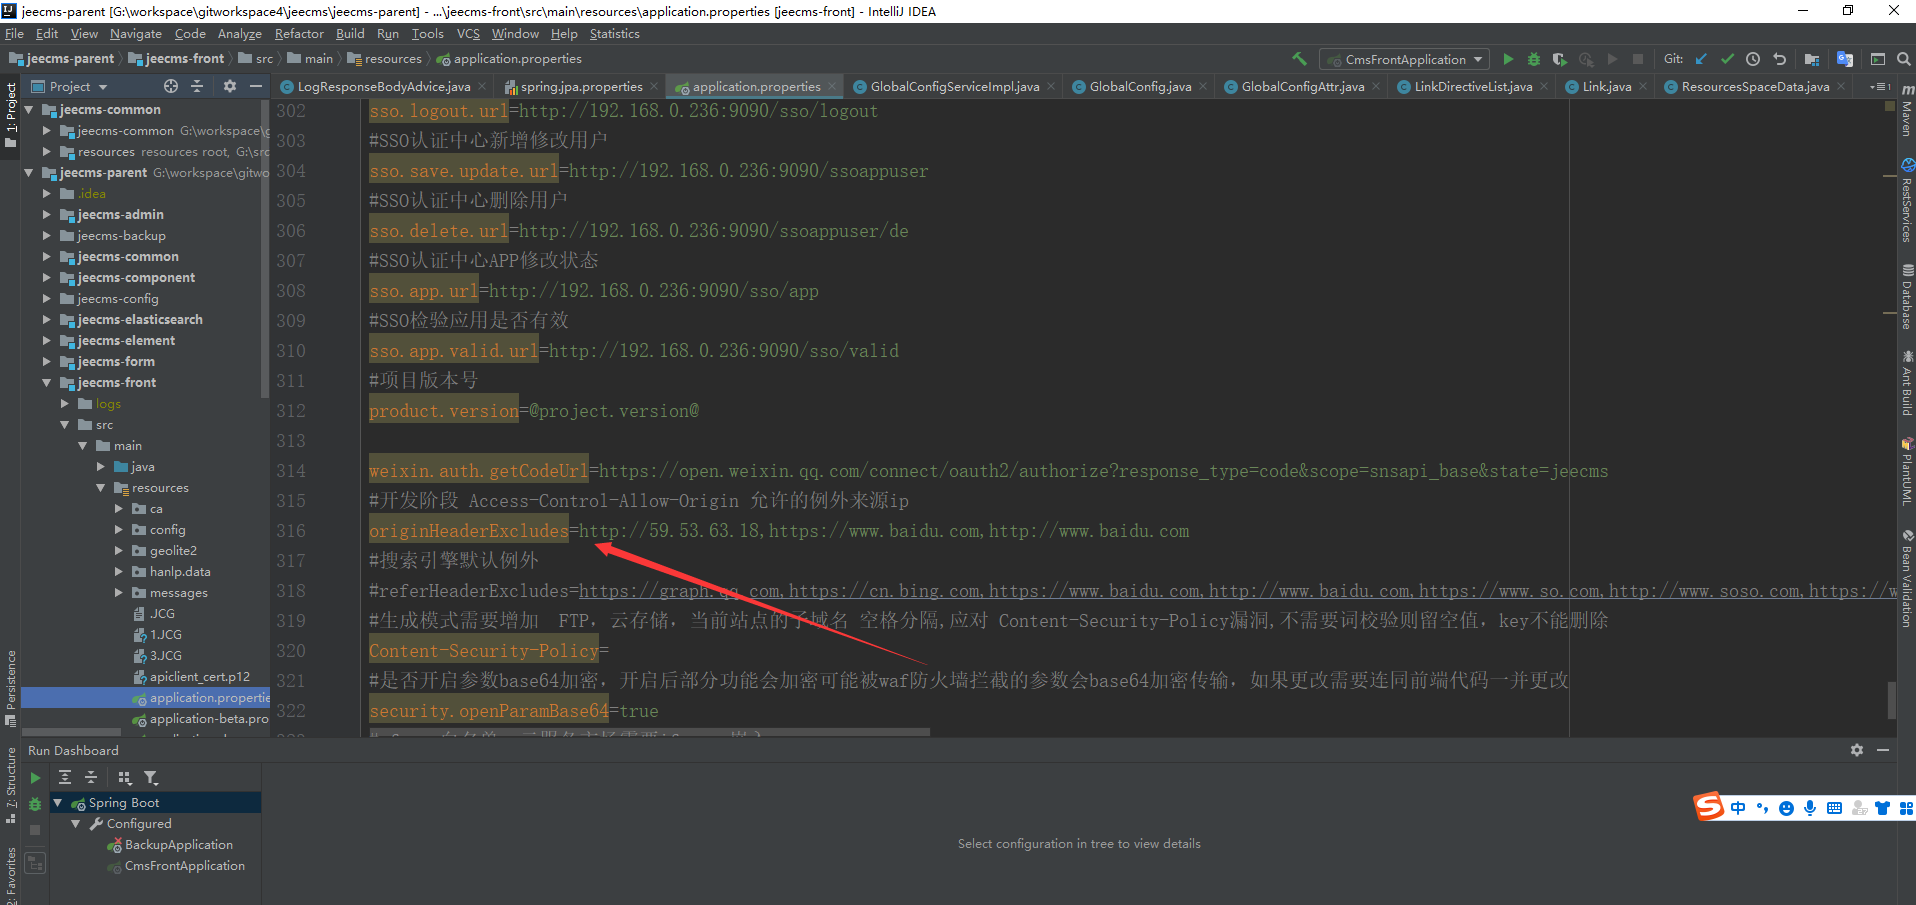1916x905 pixels.
Task: Click the Git update project arrow
Action: (1701, 59)
